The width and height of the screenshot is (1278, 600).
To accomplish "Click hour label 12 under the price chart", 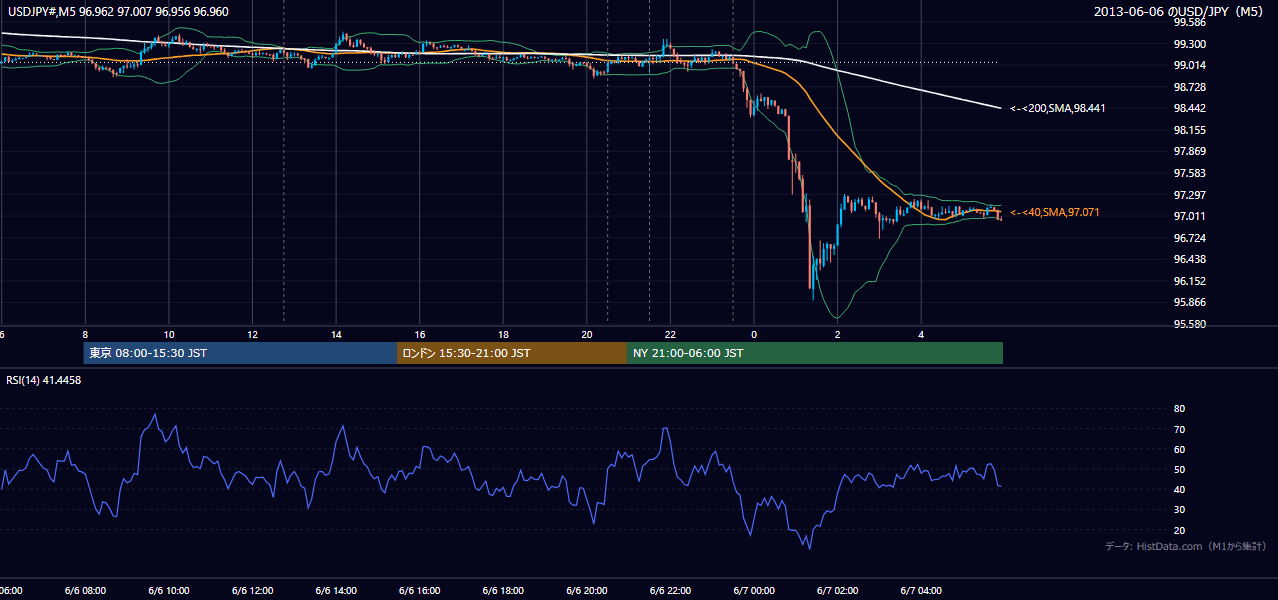I will point(253,334).
